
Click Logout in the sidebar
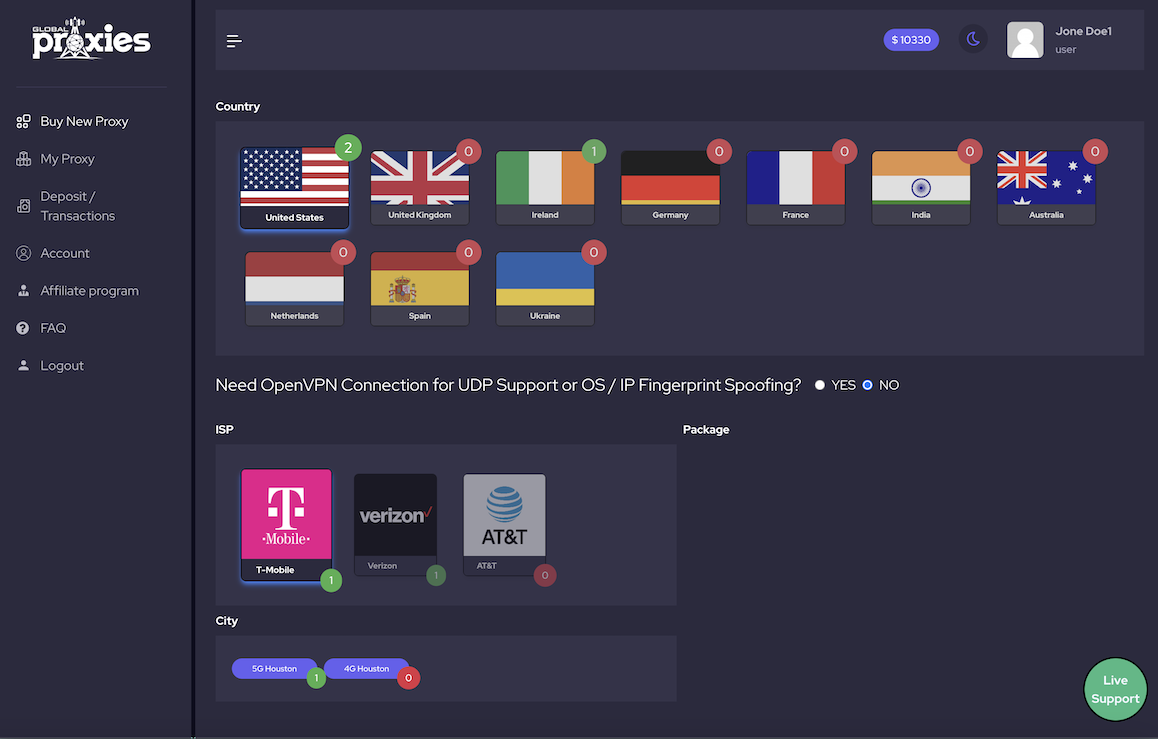(62, 365)
